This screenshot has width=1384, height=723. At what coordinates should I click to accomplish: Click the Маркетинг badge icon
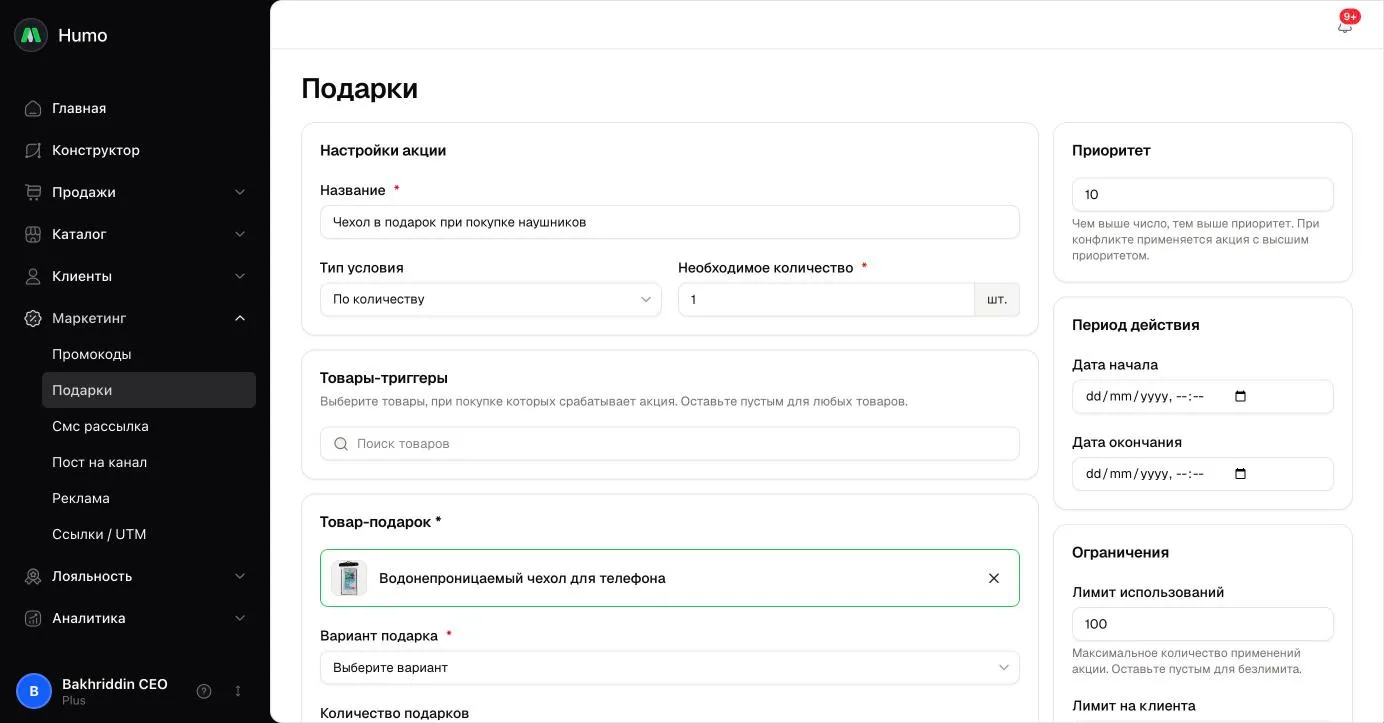point(33,318)
